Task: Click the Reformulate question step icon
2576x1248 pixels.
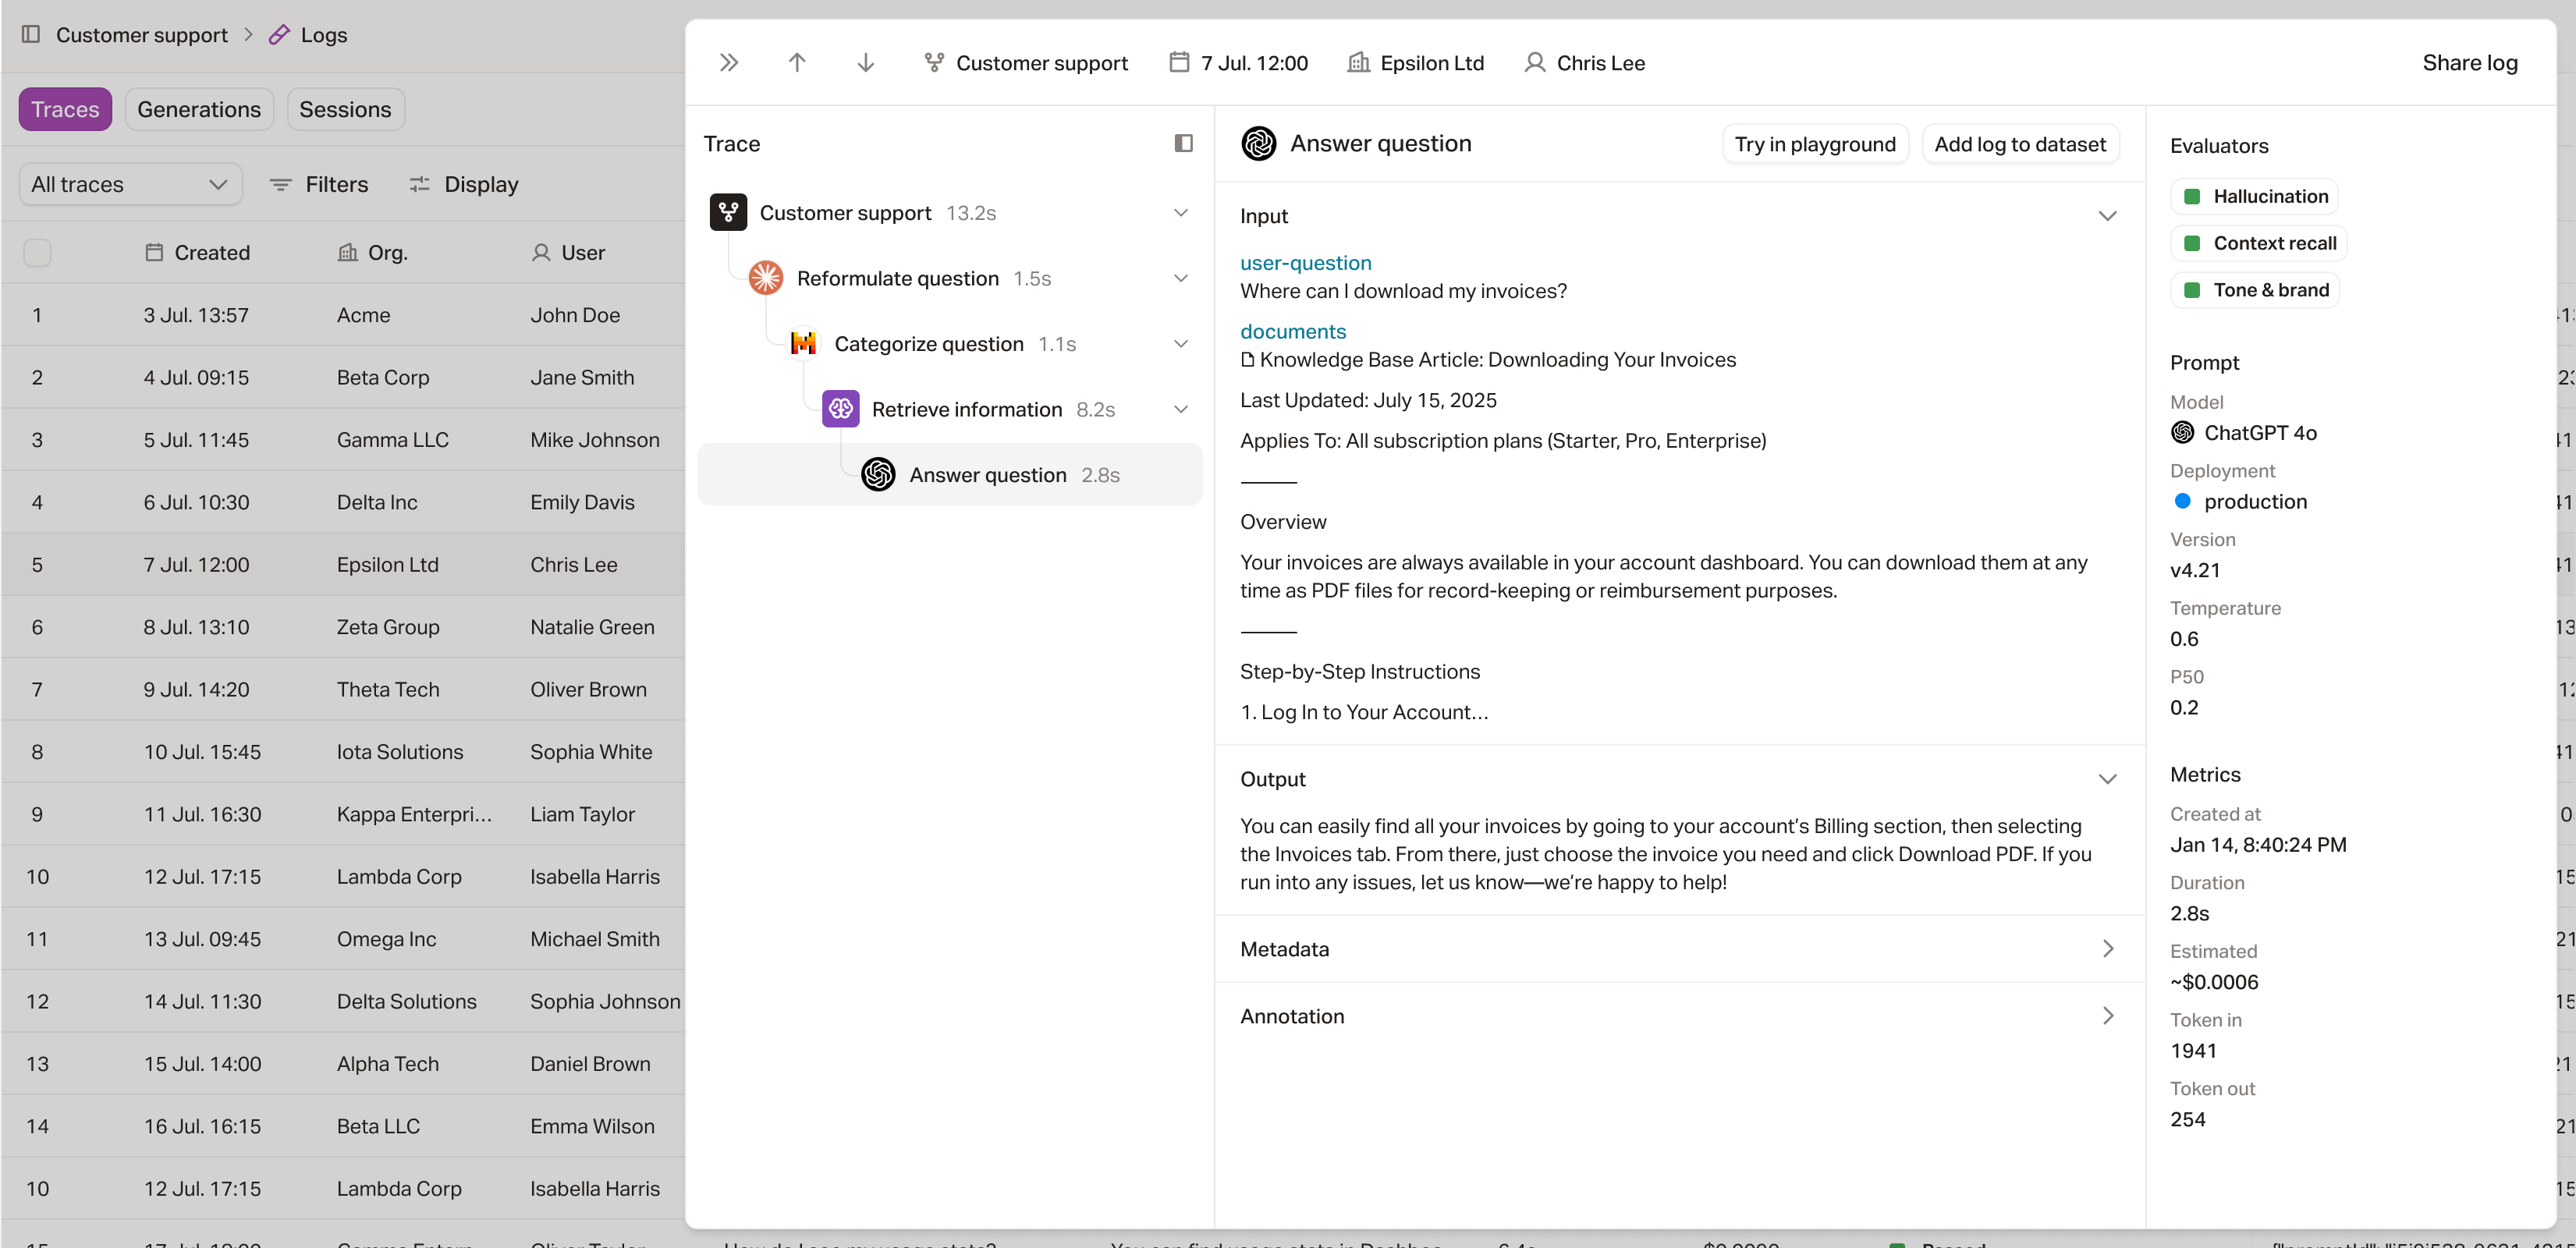Action: click(x=766, y=278)
